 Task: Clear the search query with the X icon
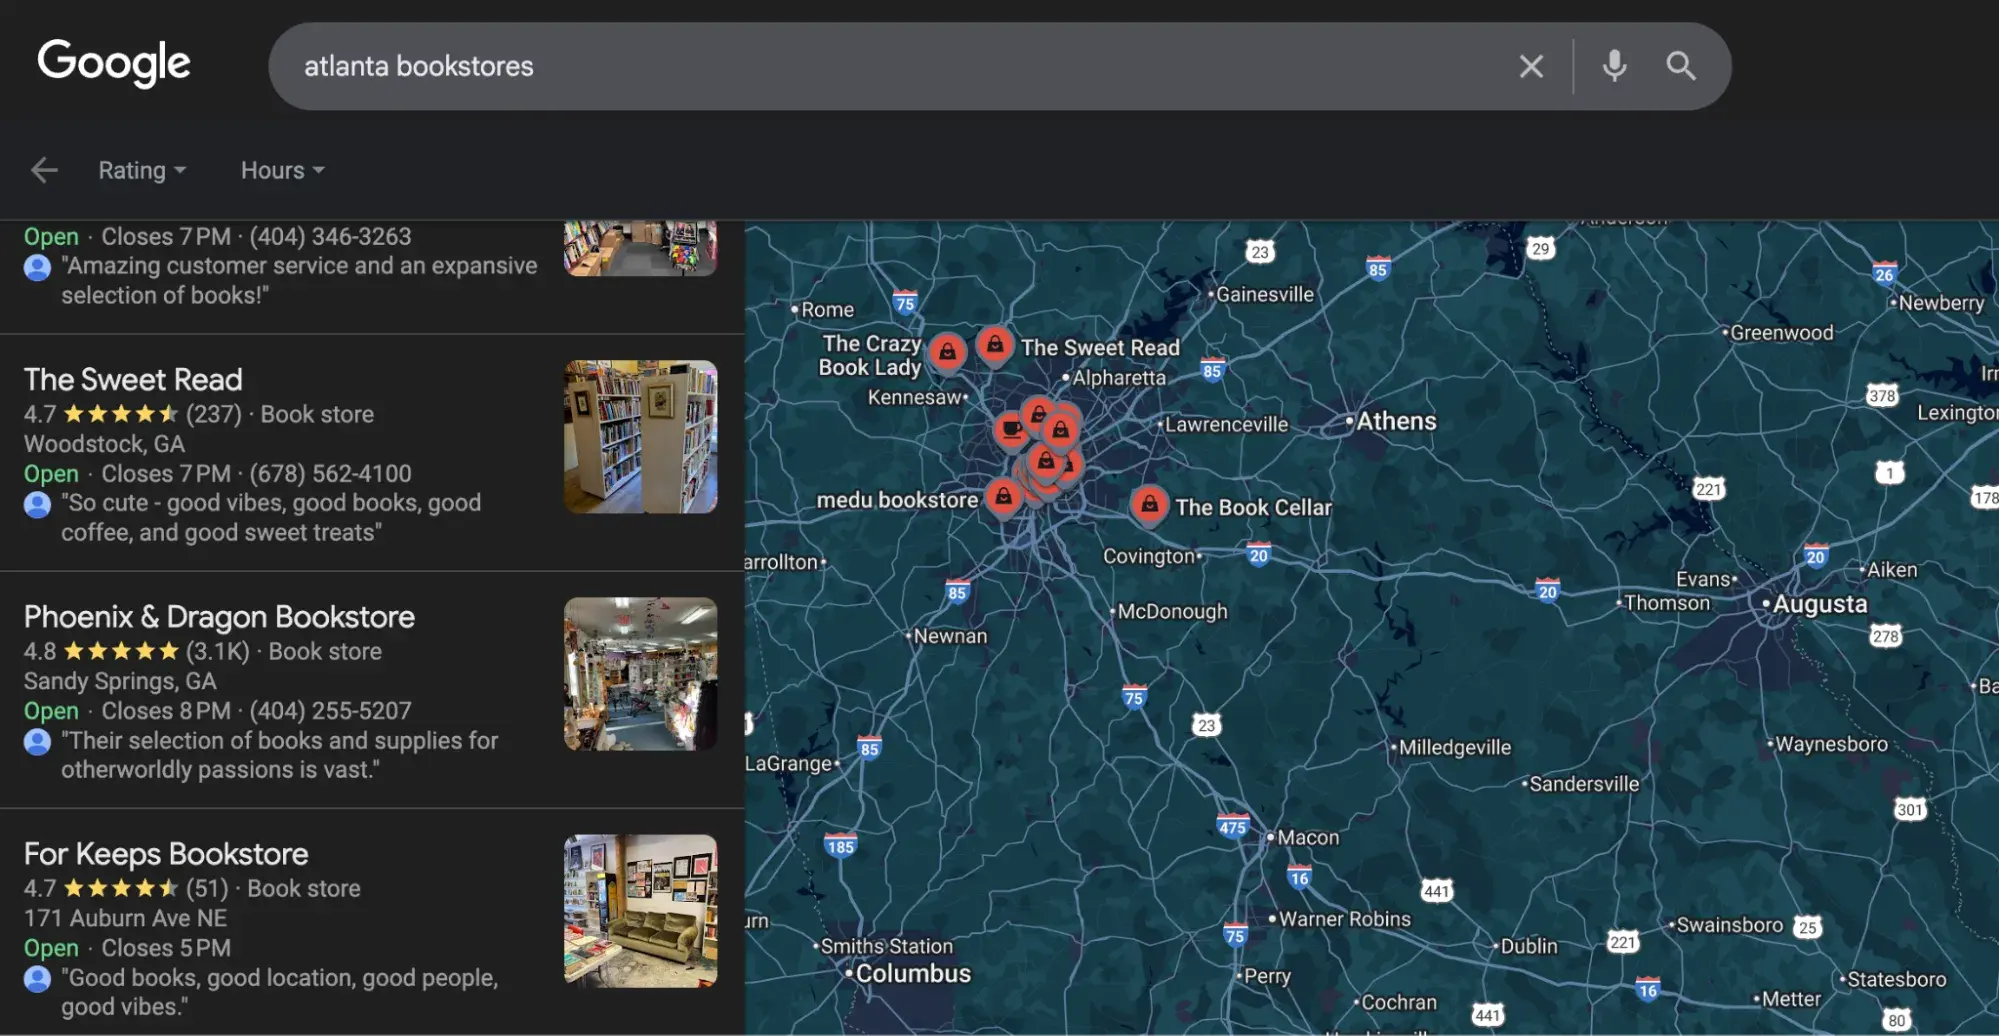tap(1531, 66)
